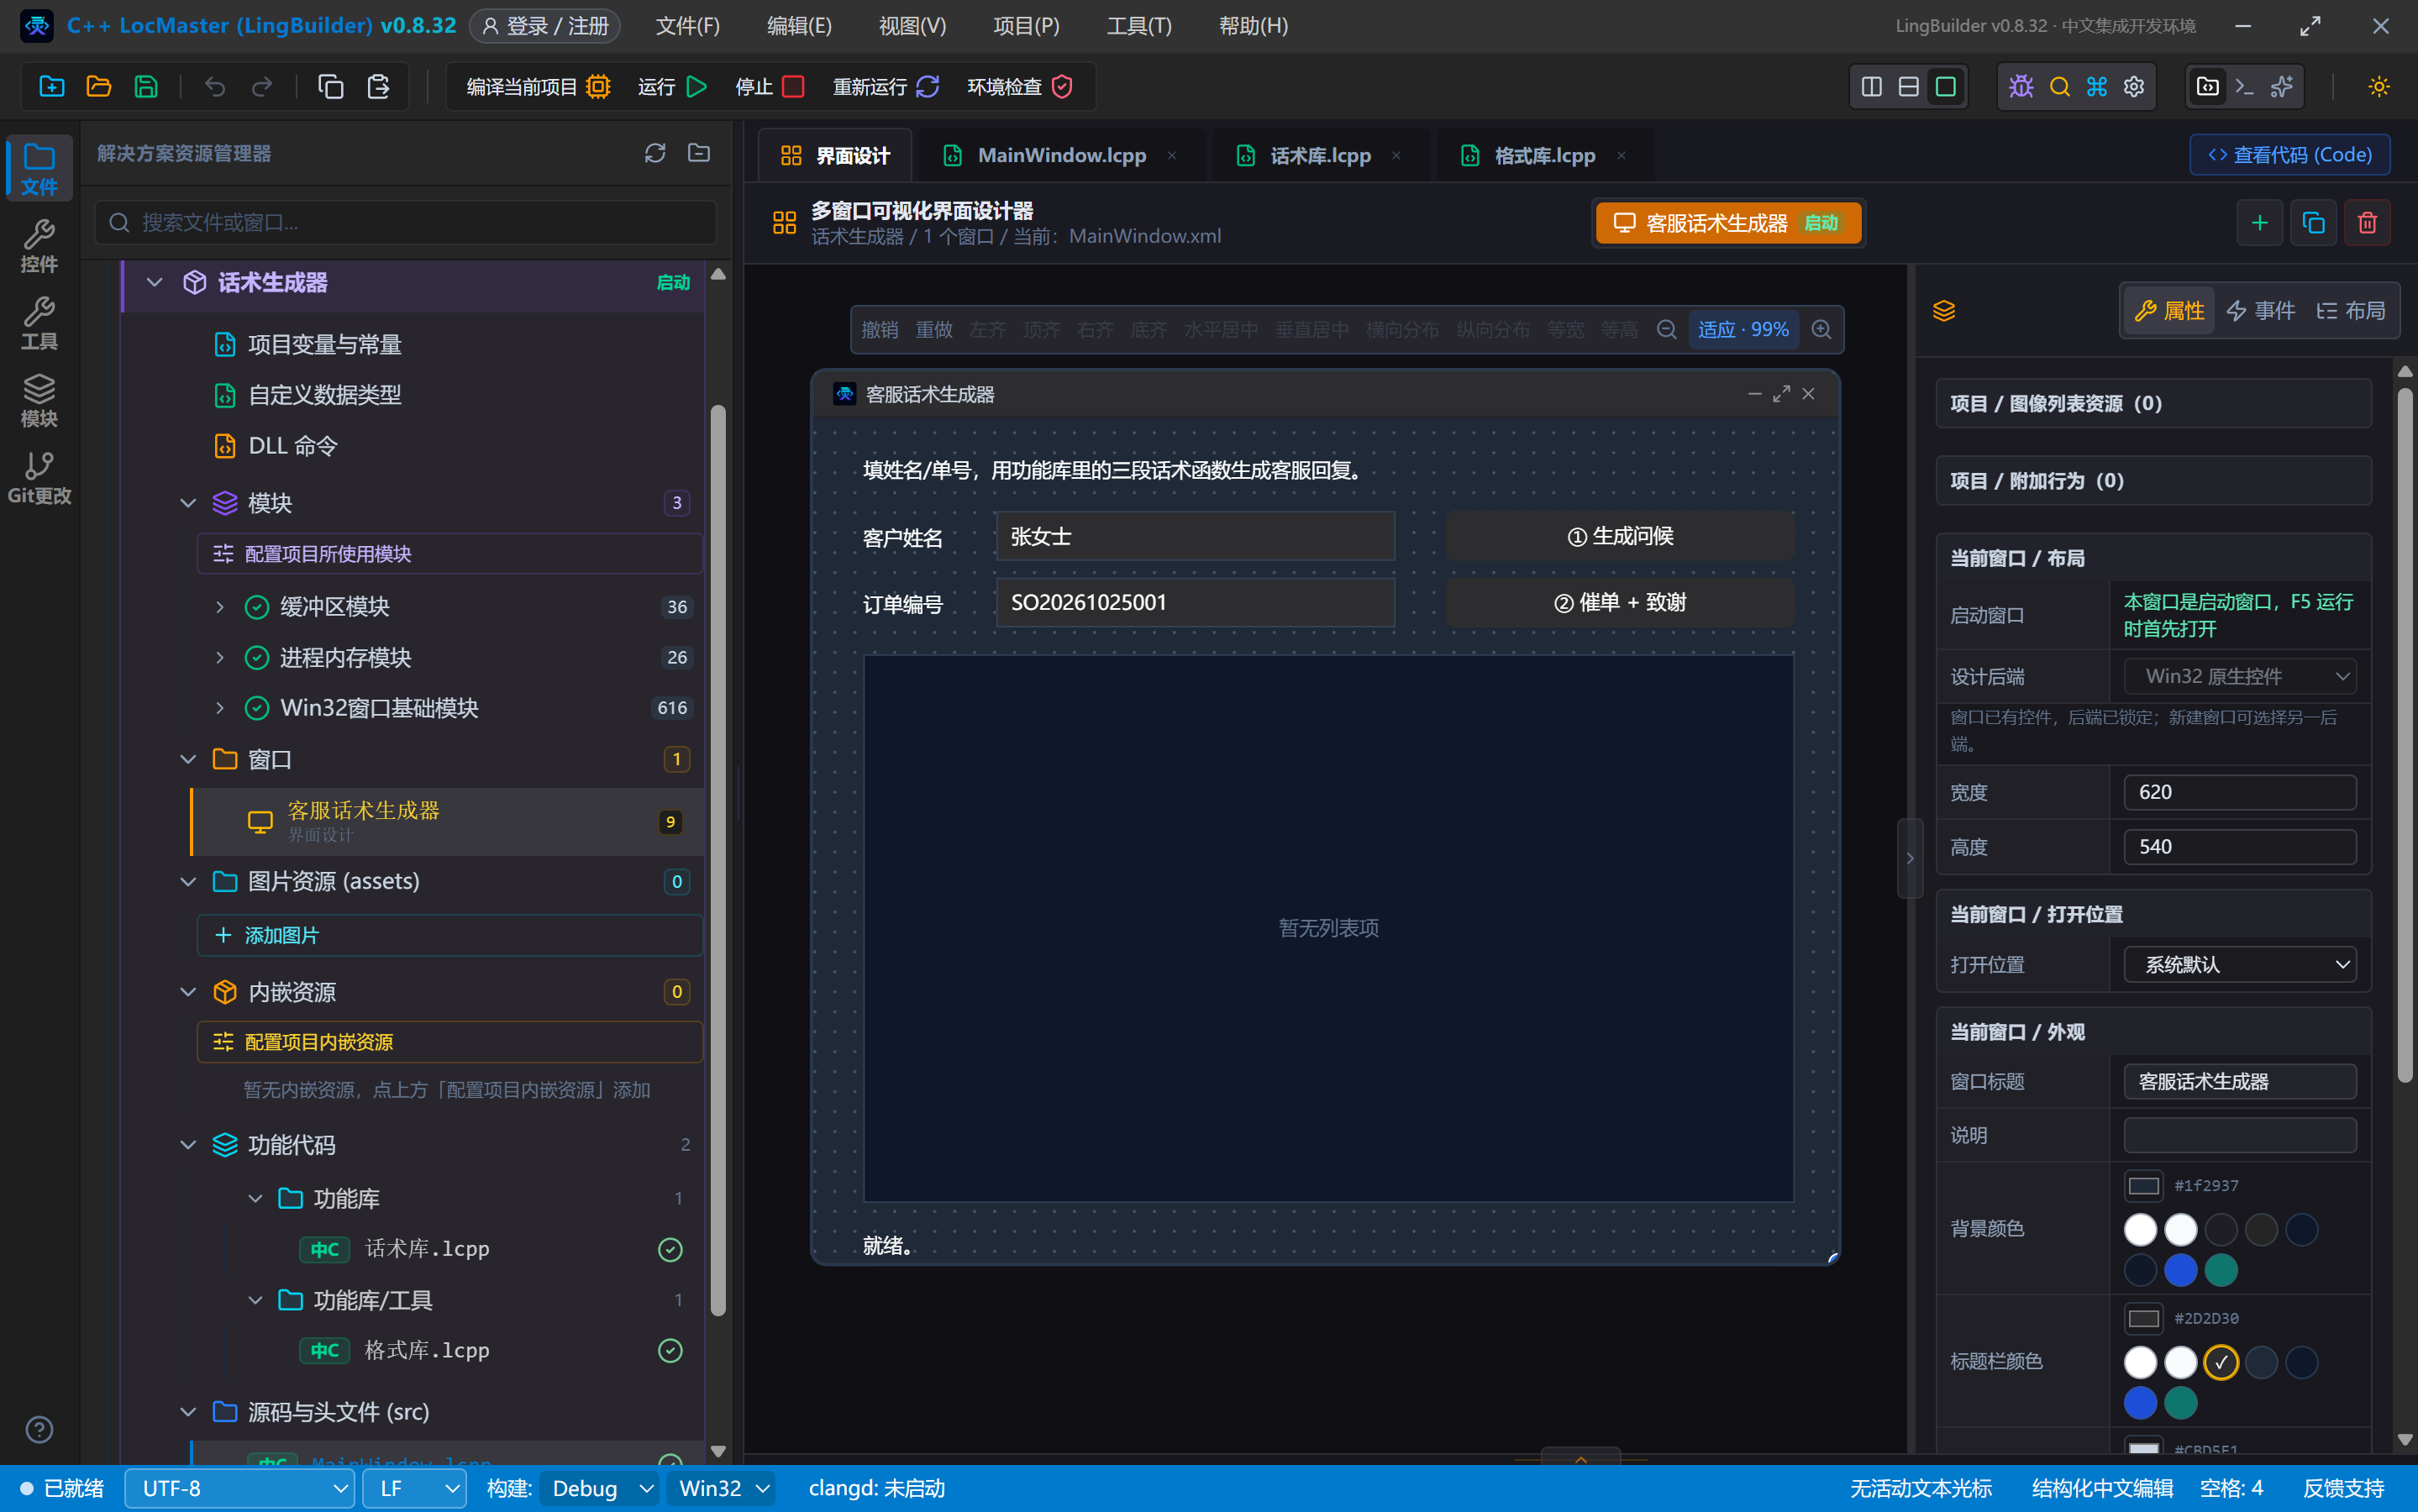Click the terminal prompt icon
The width and height of the screenshot is (2418, 1512).
click(2245, 87)
